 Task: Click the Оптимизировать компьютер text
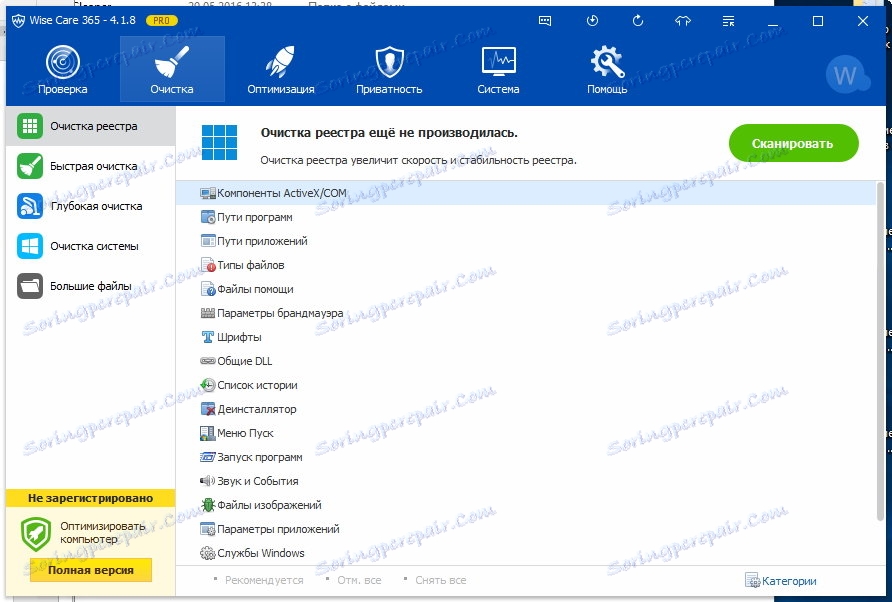coord(103,533)
